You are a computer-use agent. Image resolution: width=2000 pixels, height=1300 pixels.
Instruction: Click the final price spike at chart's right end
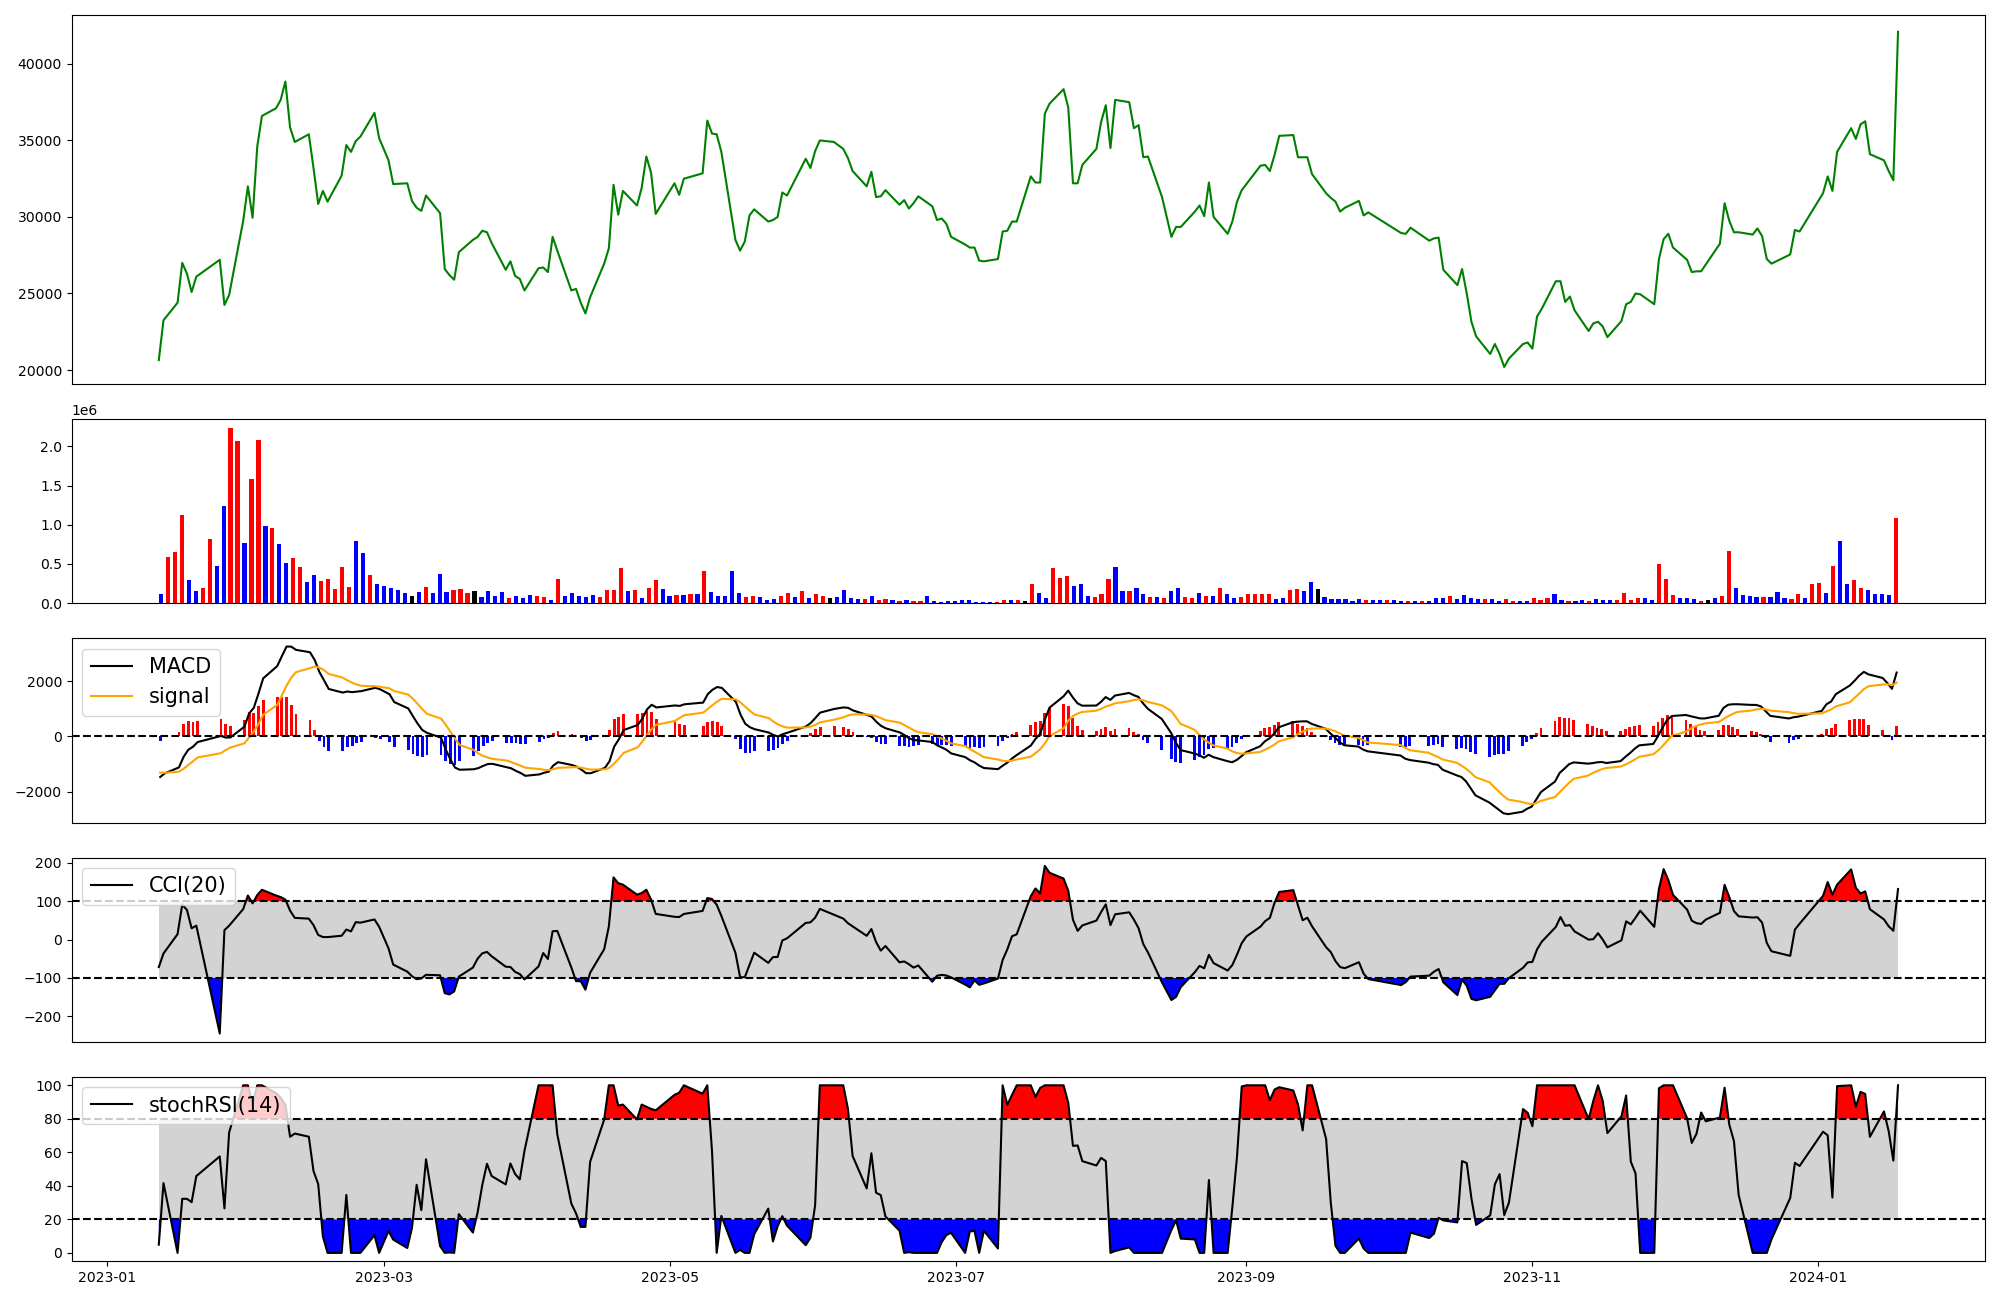point(1897,33)
